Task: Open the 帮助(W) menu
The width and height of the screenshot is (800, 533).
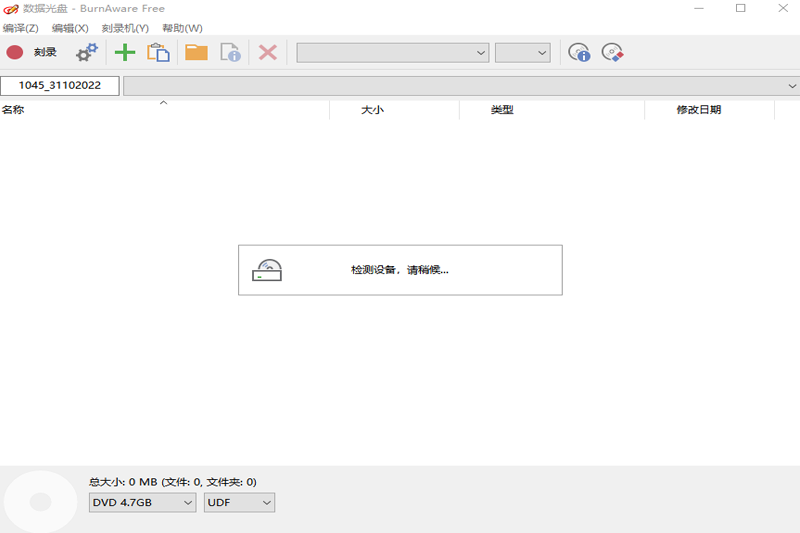Action: click(x=182, y=28)
